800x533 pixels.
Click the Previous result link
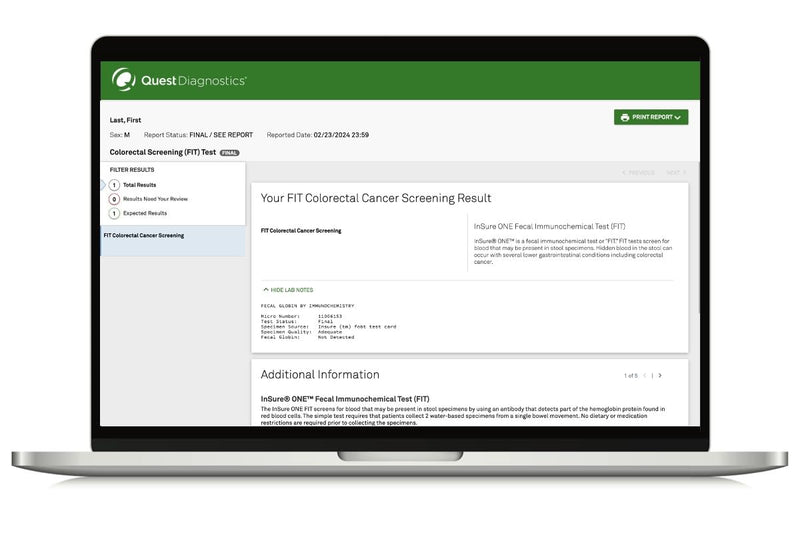[638, 172]
